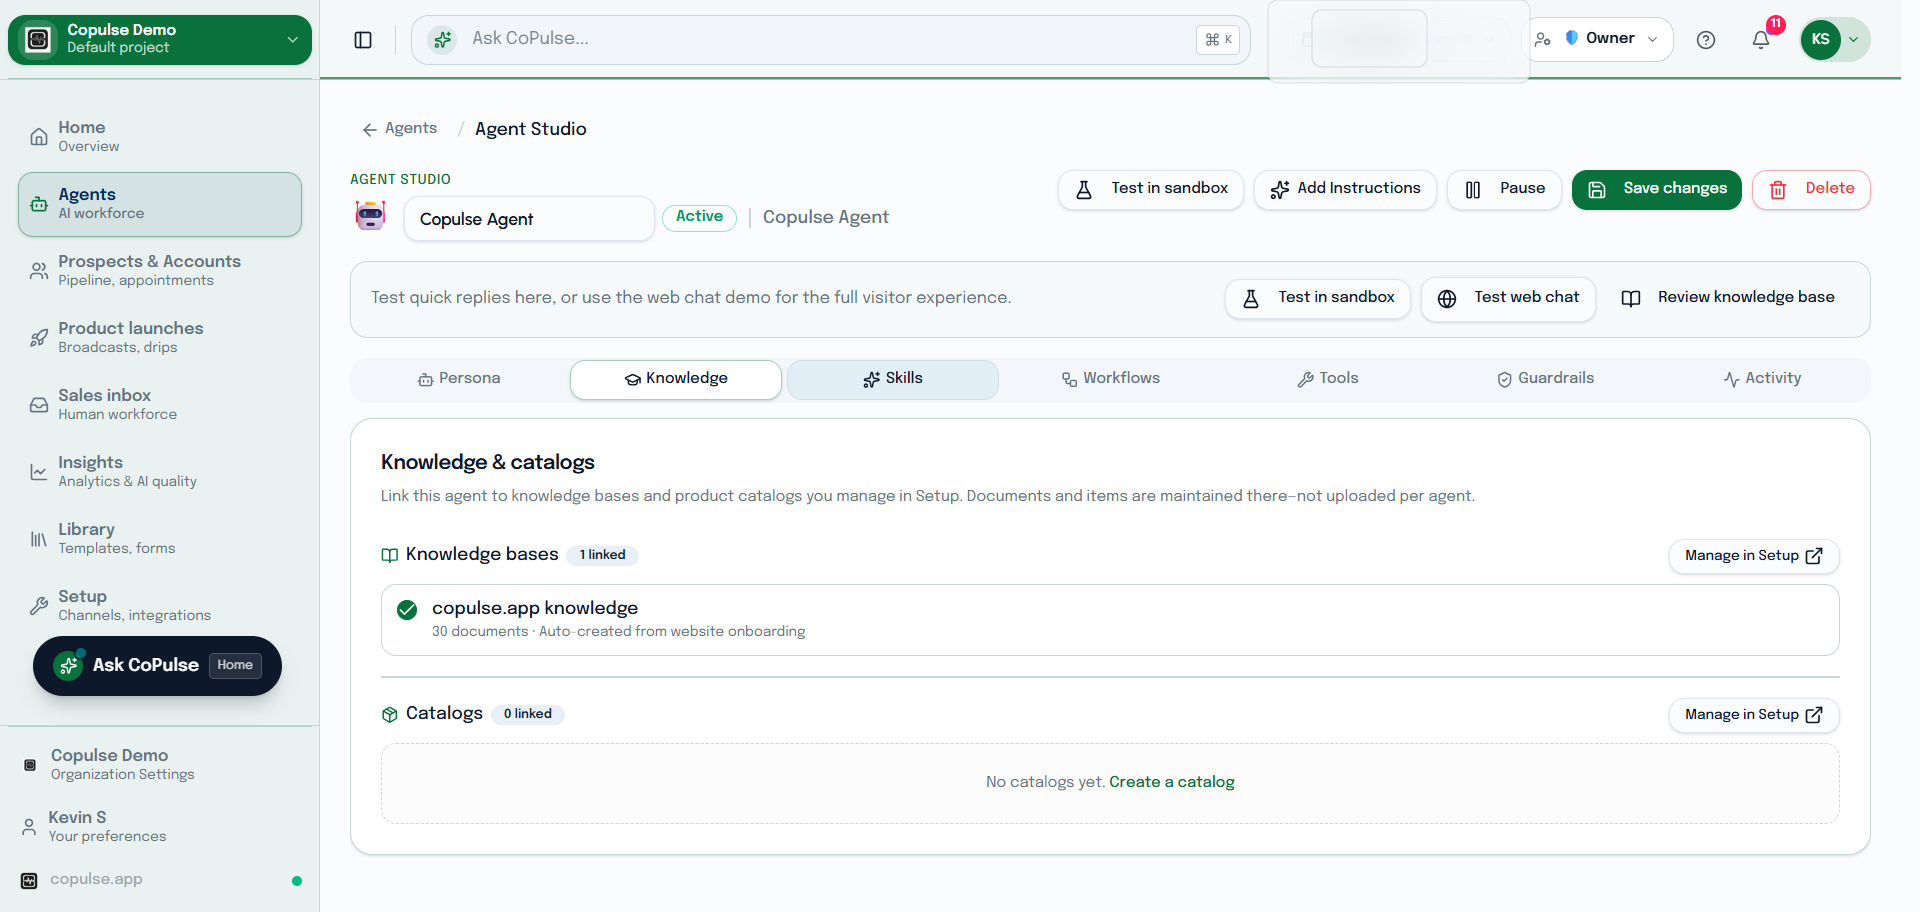Switch to the Skills tab
The width and height of the screenshot is (1920, 912).
tap(893, 379)
